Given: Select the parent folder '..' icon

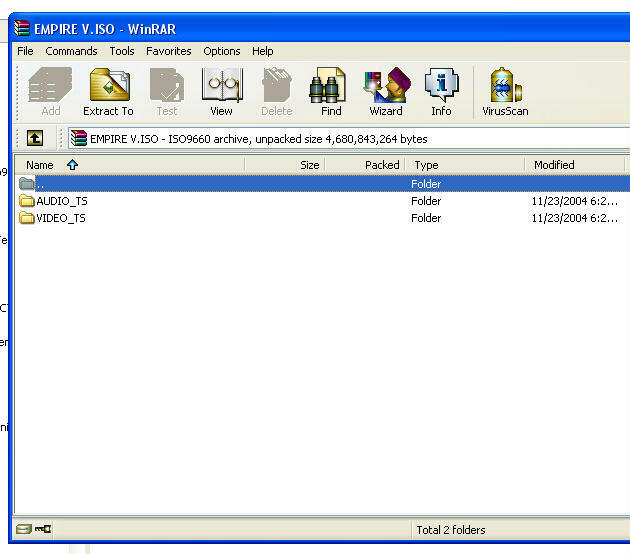Looking at the screenshot, I should click(27, 184).
